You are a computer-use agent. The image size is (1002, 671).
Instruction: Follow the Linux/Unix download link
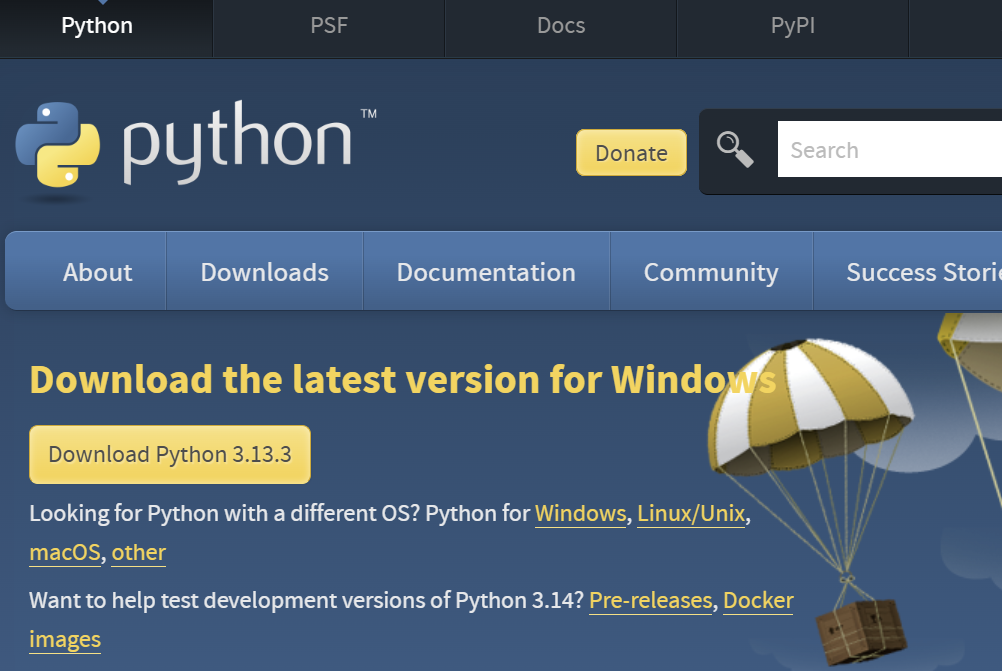691,514
